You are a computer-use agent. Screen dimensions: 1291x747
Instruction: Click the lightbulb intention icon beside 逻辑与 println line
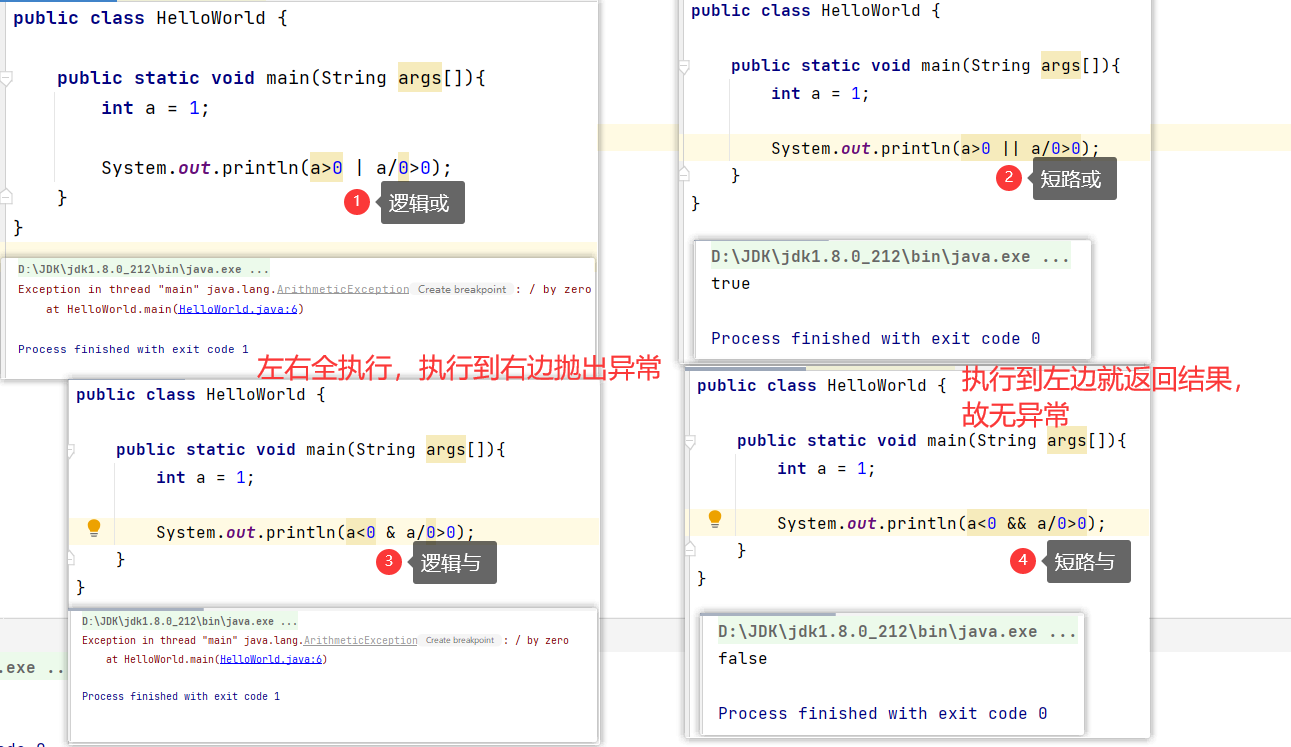94,527
